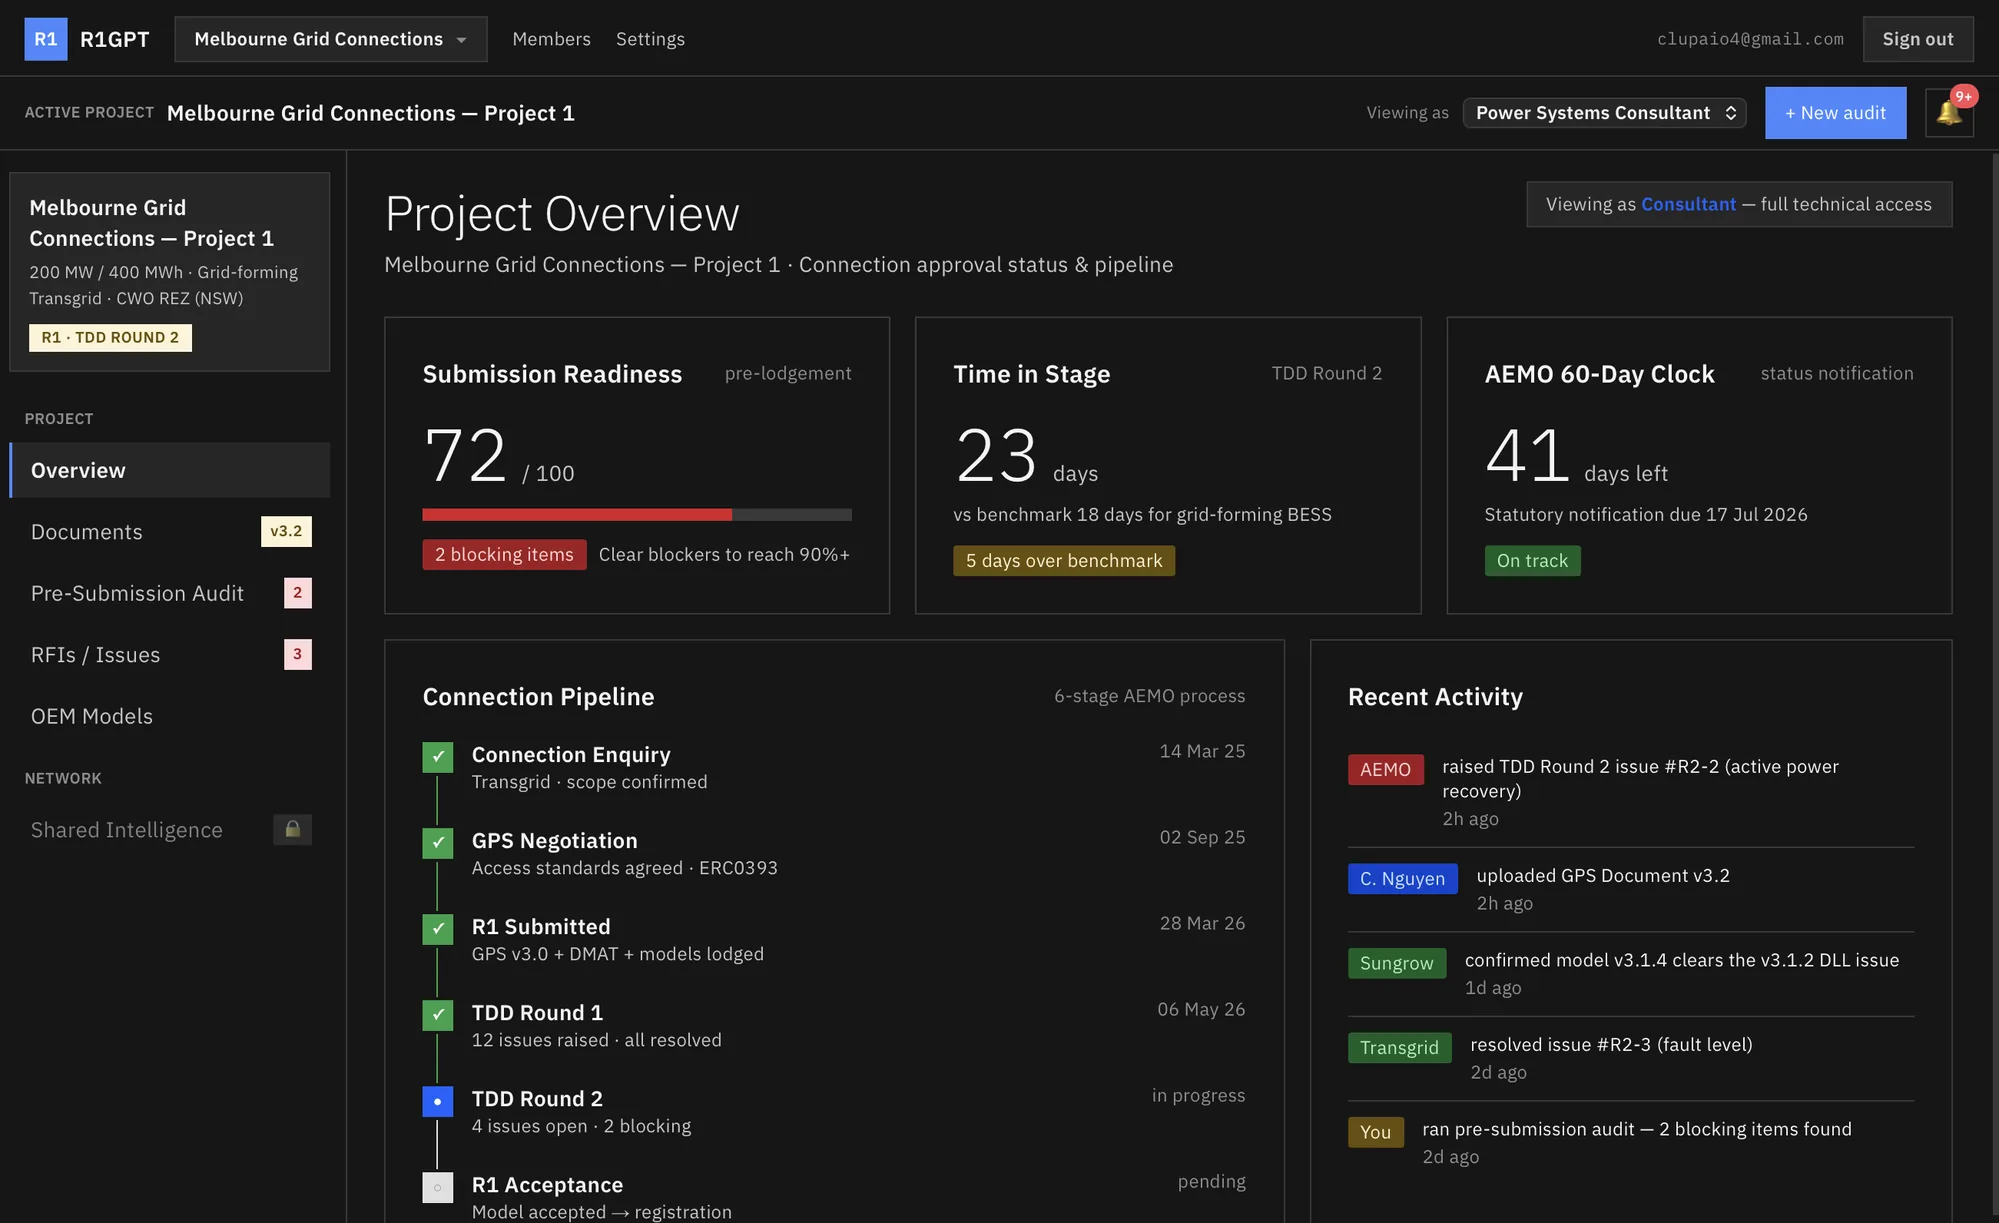The height and width of the screenshot is (1223, 1999).
Task: Click "4 issues open · 2 blocking" text
Action: (x=582, y=1126)
